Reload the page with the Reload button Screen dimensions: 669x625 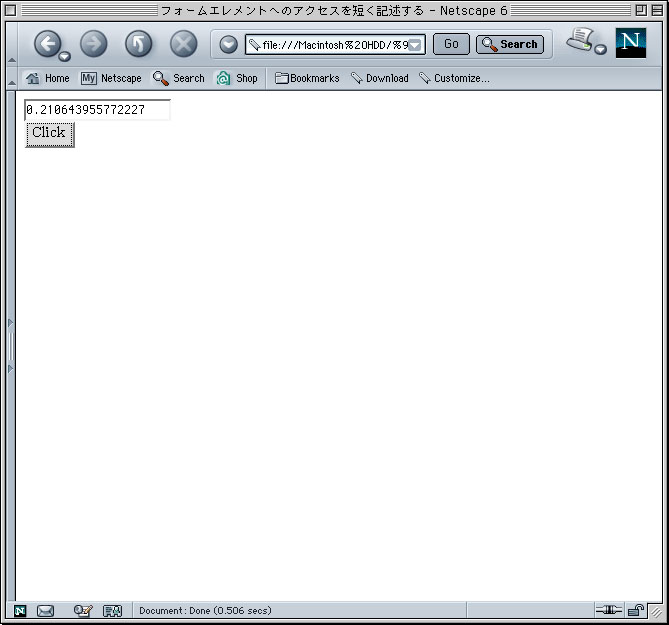pos(138,44)
